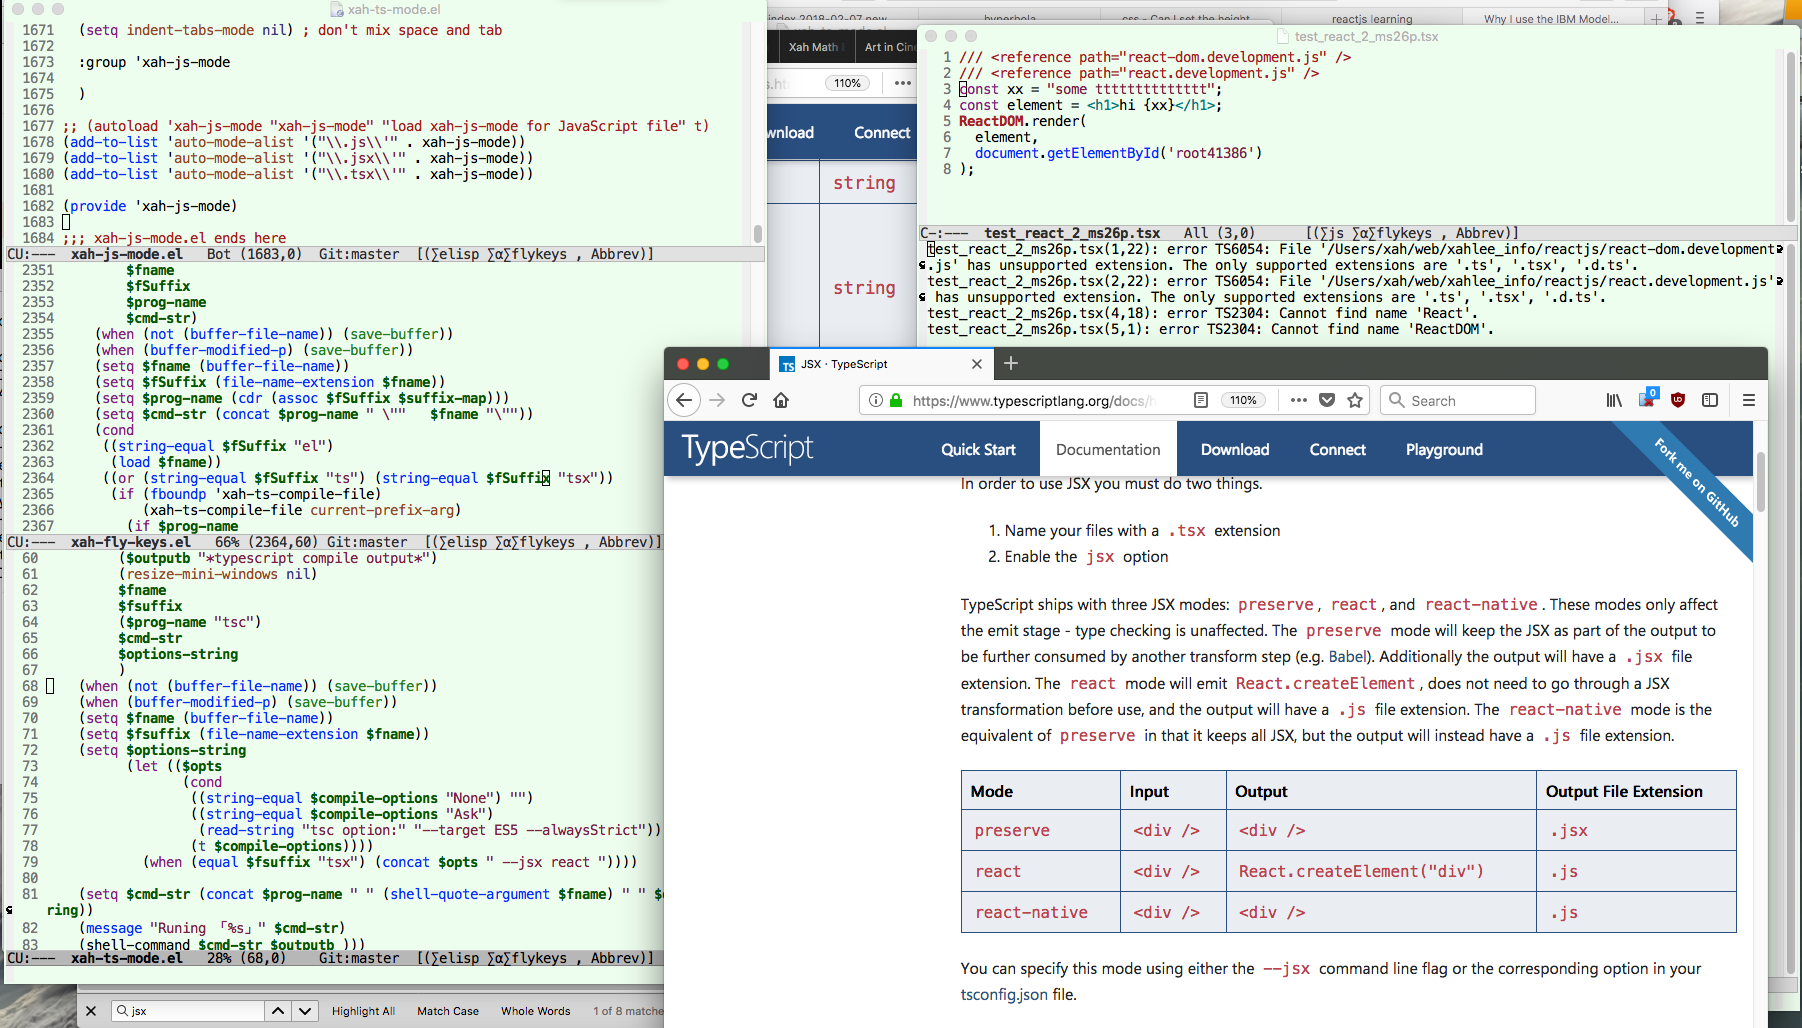Save page to Pocket
Screen dimensions: 1802x1028
(x=1327, y=400)
